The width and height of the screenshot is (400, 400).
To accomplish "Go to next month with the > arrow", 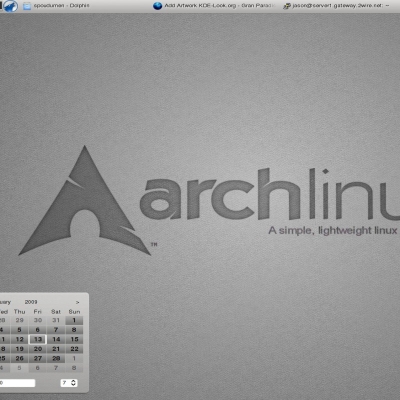I will coord(77,302).
